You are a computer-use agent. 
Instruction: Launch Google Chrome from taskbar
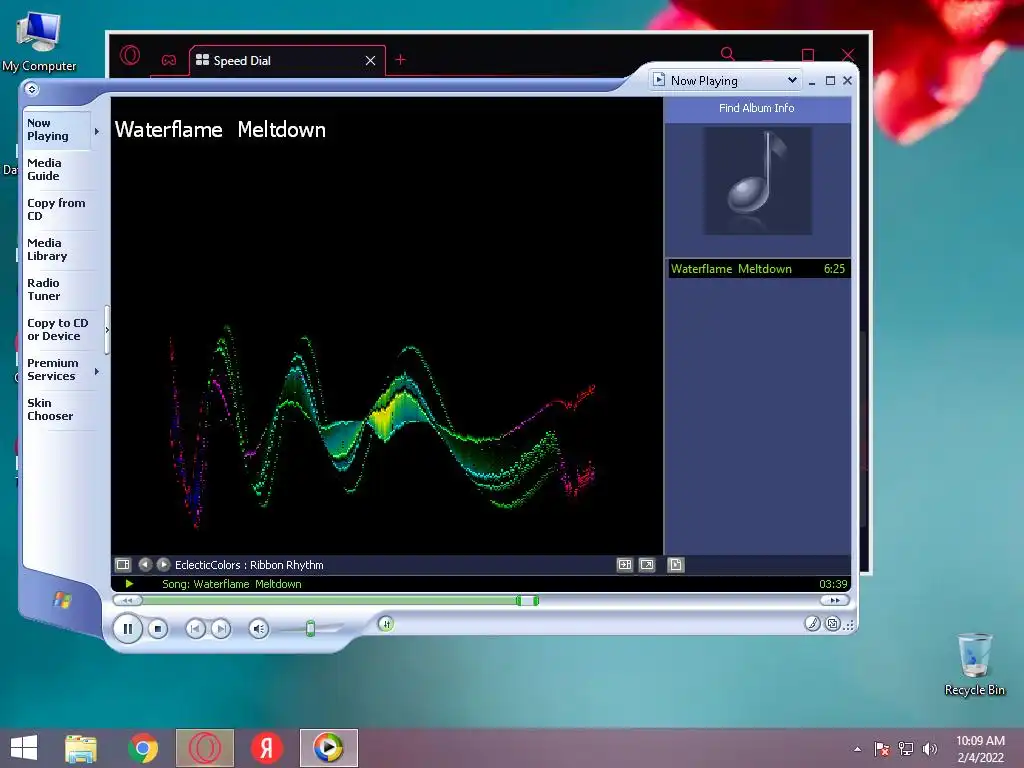click(143, 748)
